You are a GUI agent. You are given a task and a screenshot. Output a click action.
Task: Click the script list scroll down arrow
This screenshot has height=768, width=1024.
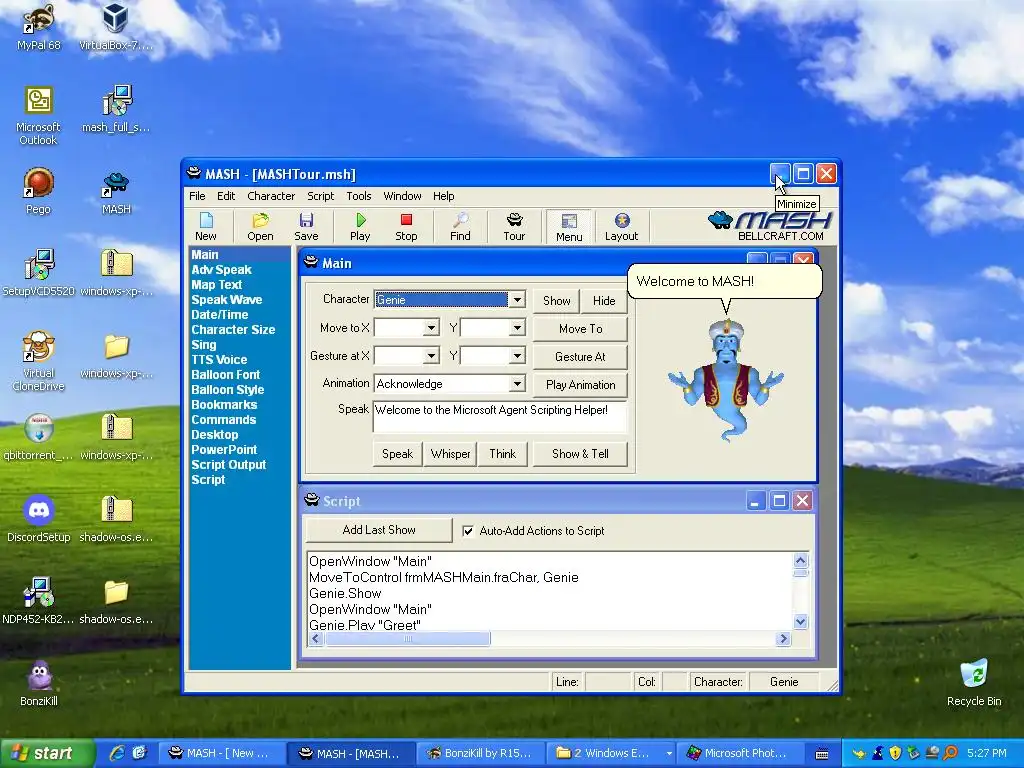tap(801, 622)
